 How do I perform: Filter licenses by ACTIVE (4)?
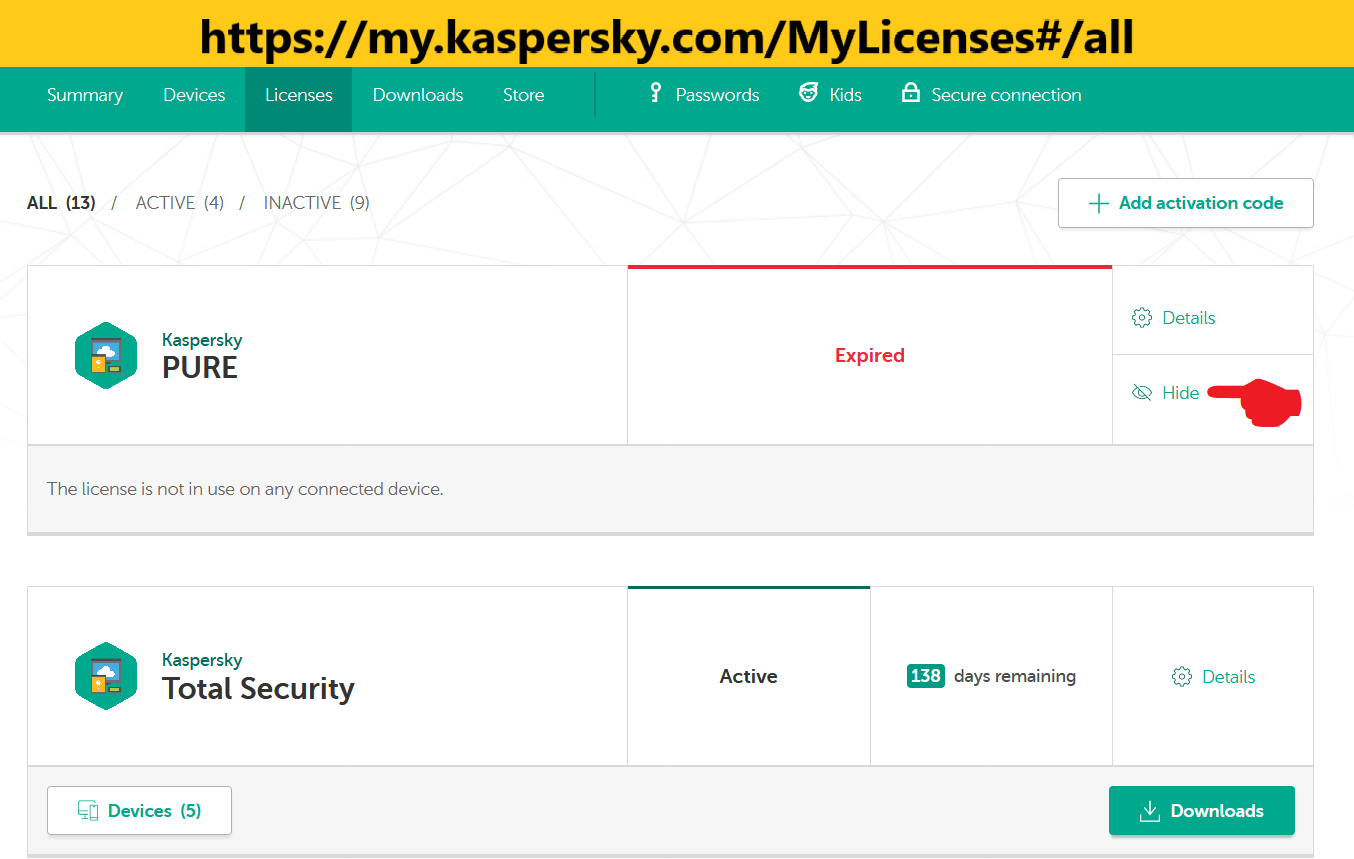[x=180, y=203]
